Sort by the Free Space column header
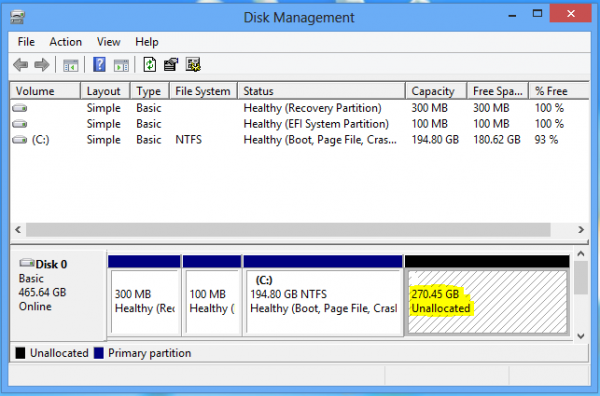 [x=498, y=91]
